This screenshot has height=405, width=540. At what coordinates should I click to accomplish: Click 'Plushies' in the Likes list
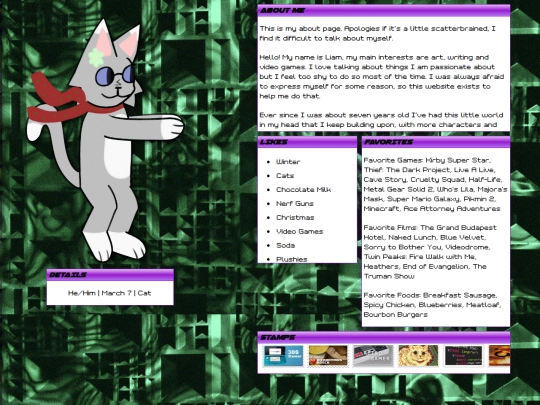(x=291, y=259)
